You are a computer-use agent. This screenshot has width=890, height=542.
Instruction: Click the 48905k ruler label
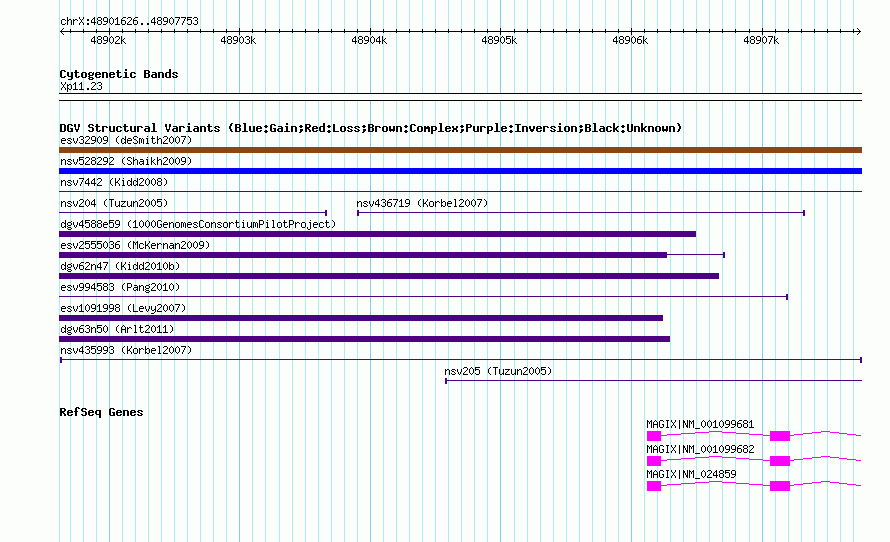(499, 40)
